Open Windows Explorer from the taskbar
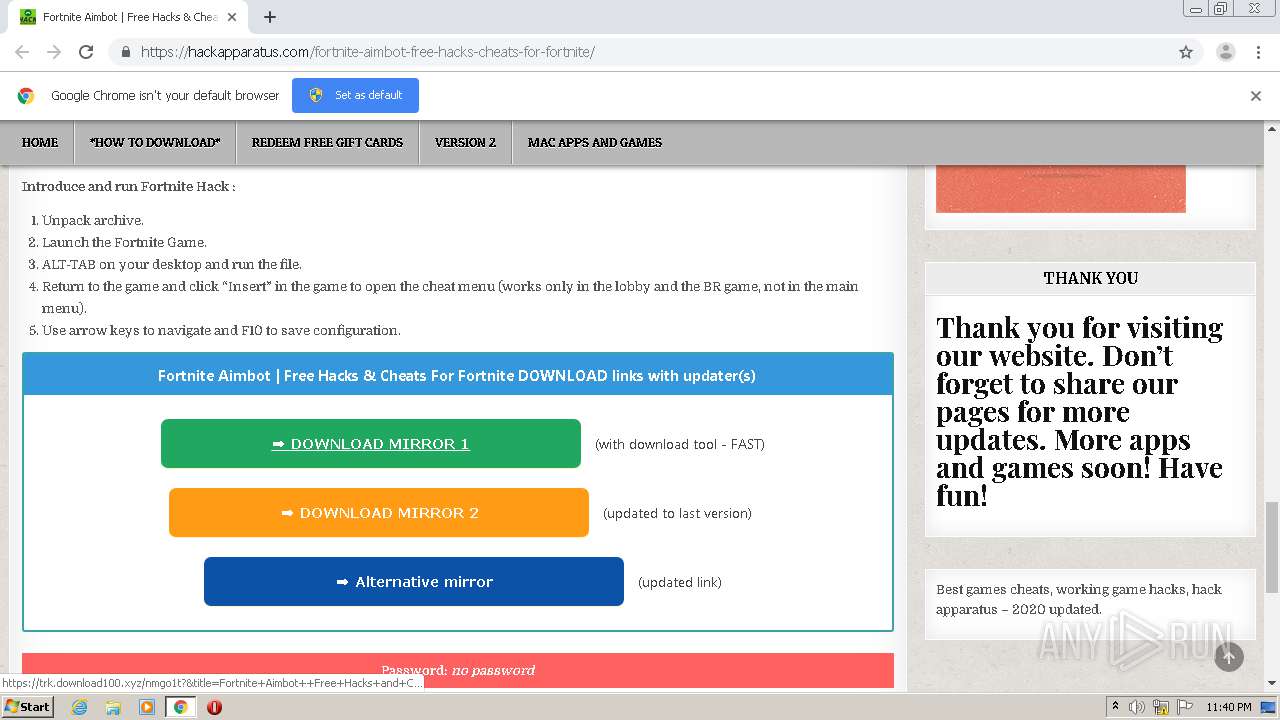 pos(113,707)
